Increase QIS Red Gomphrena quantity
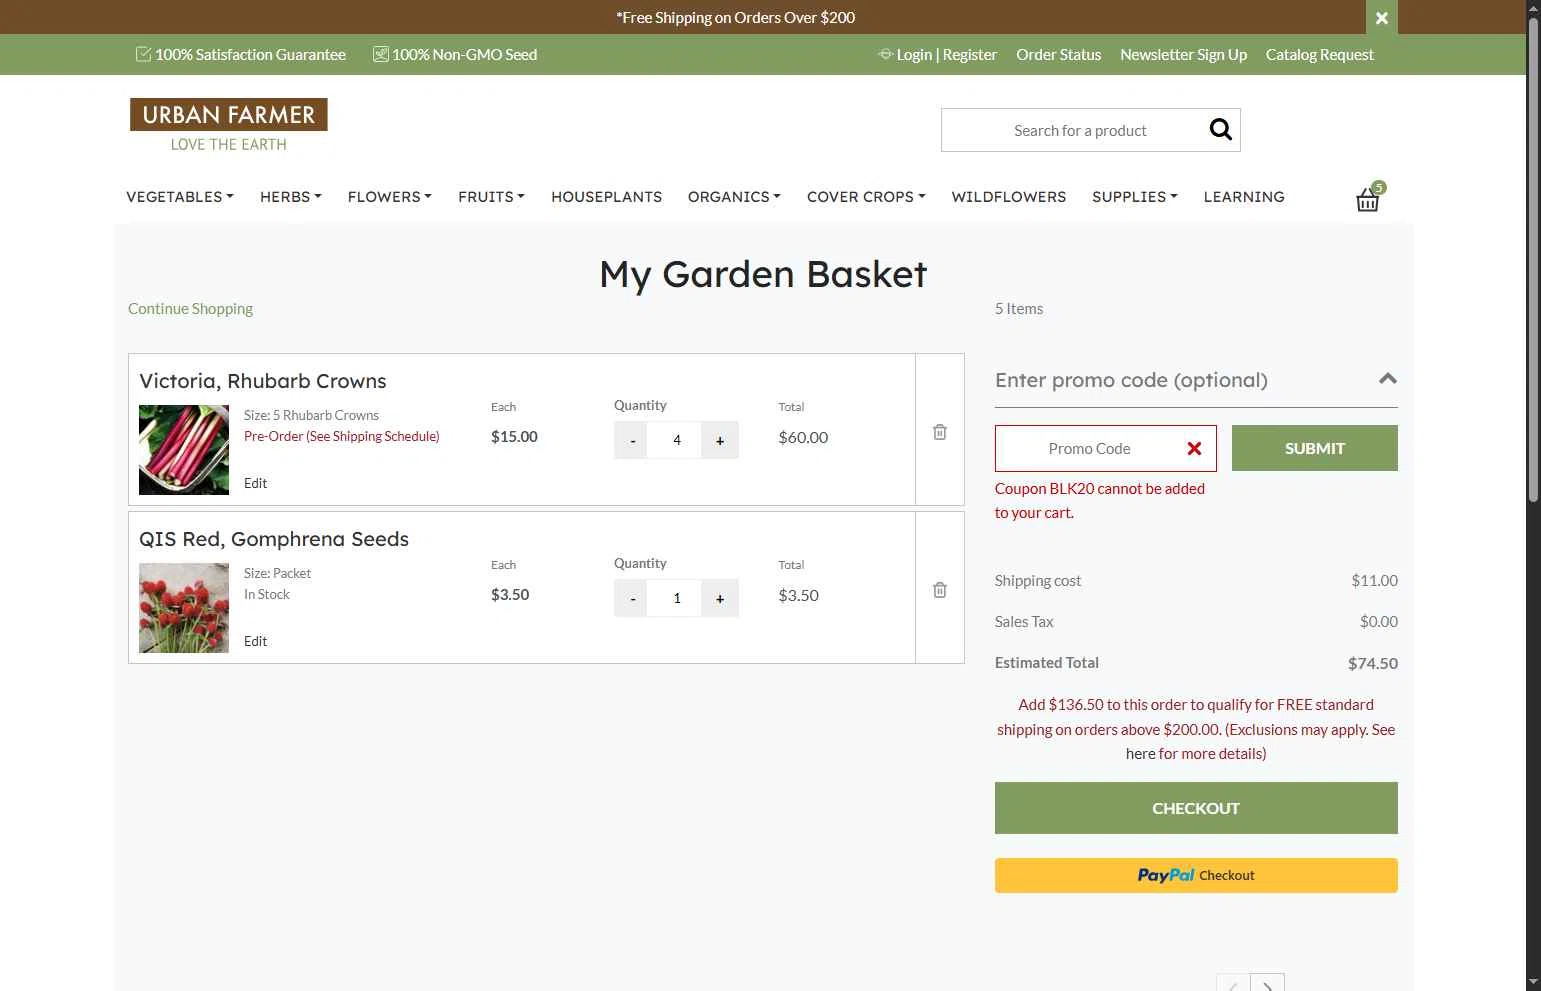This screenshot has width=1541, height=991. click(720, 598)
